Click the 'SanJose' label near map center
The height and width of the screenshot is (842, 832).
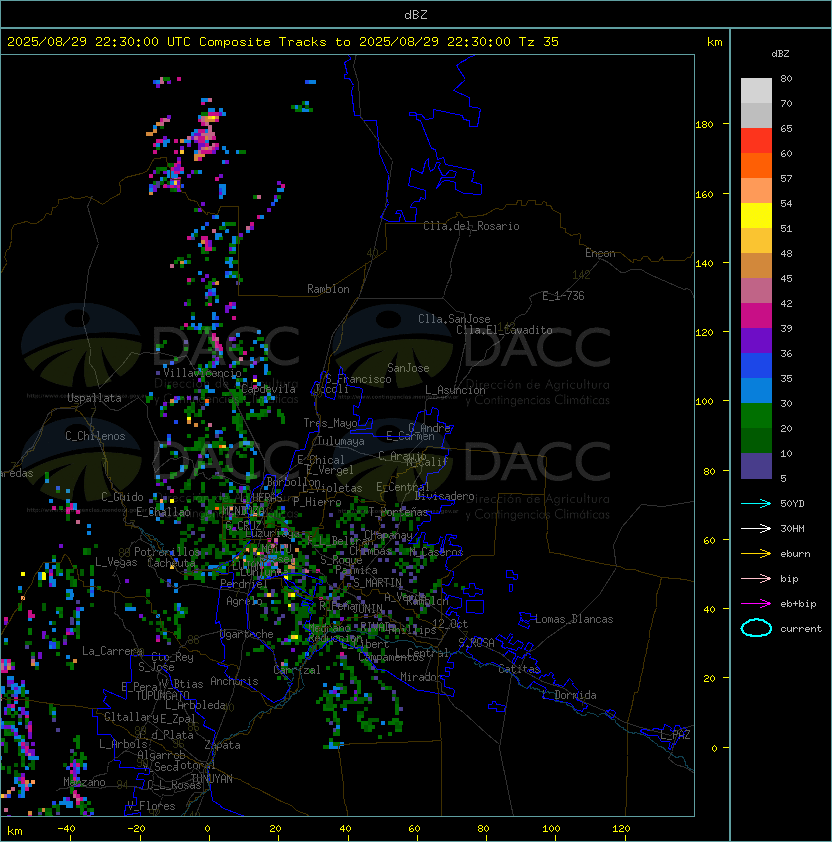point(408,368)
